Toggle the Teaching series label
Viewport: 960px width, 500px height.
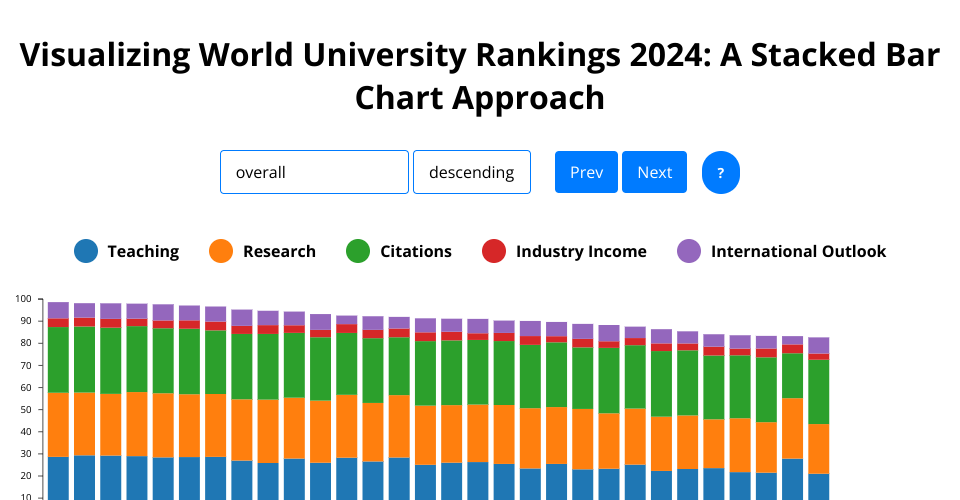point(143,252)
